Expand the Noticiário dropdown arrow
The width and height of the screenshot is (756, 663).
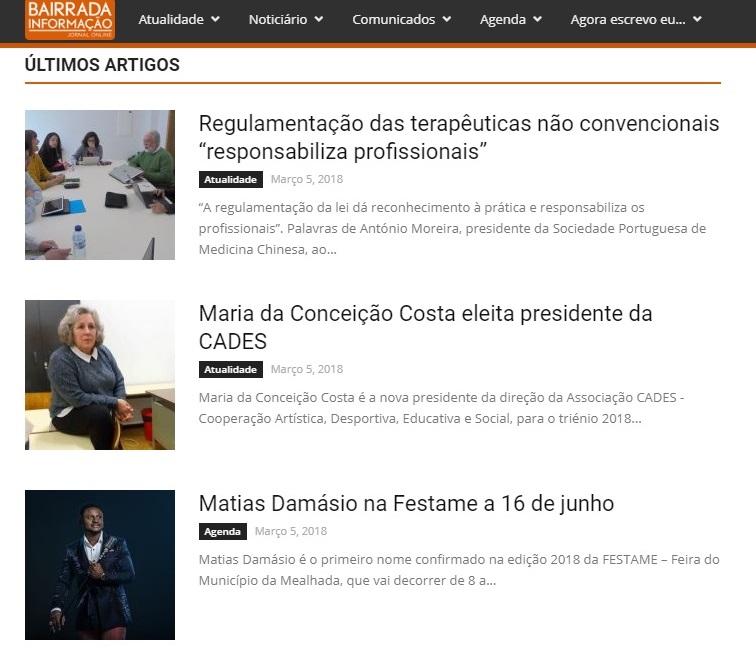click(319, 19)
